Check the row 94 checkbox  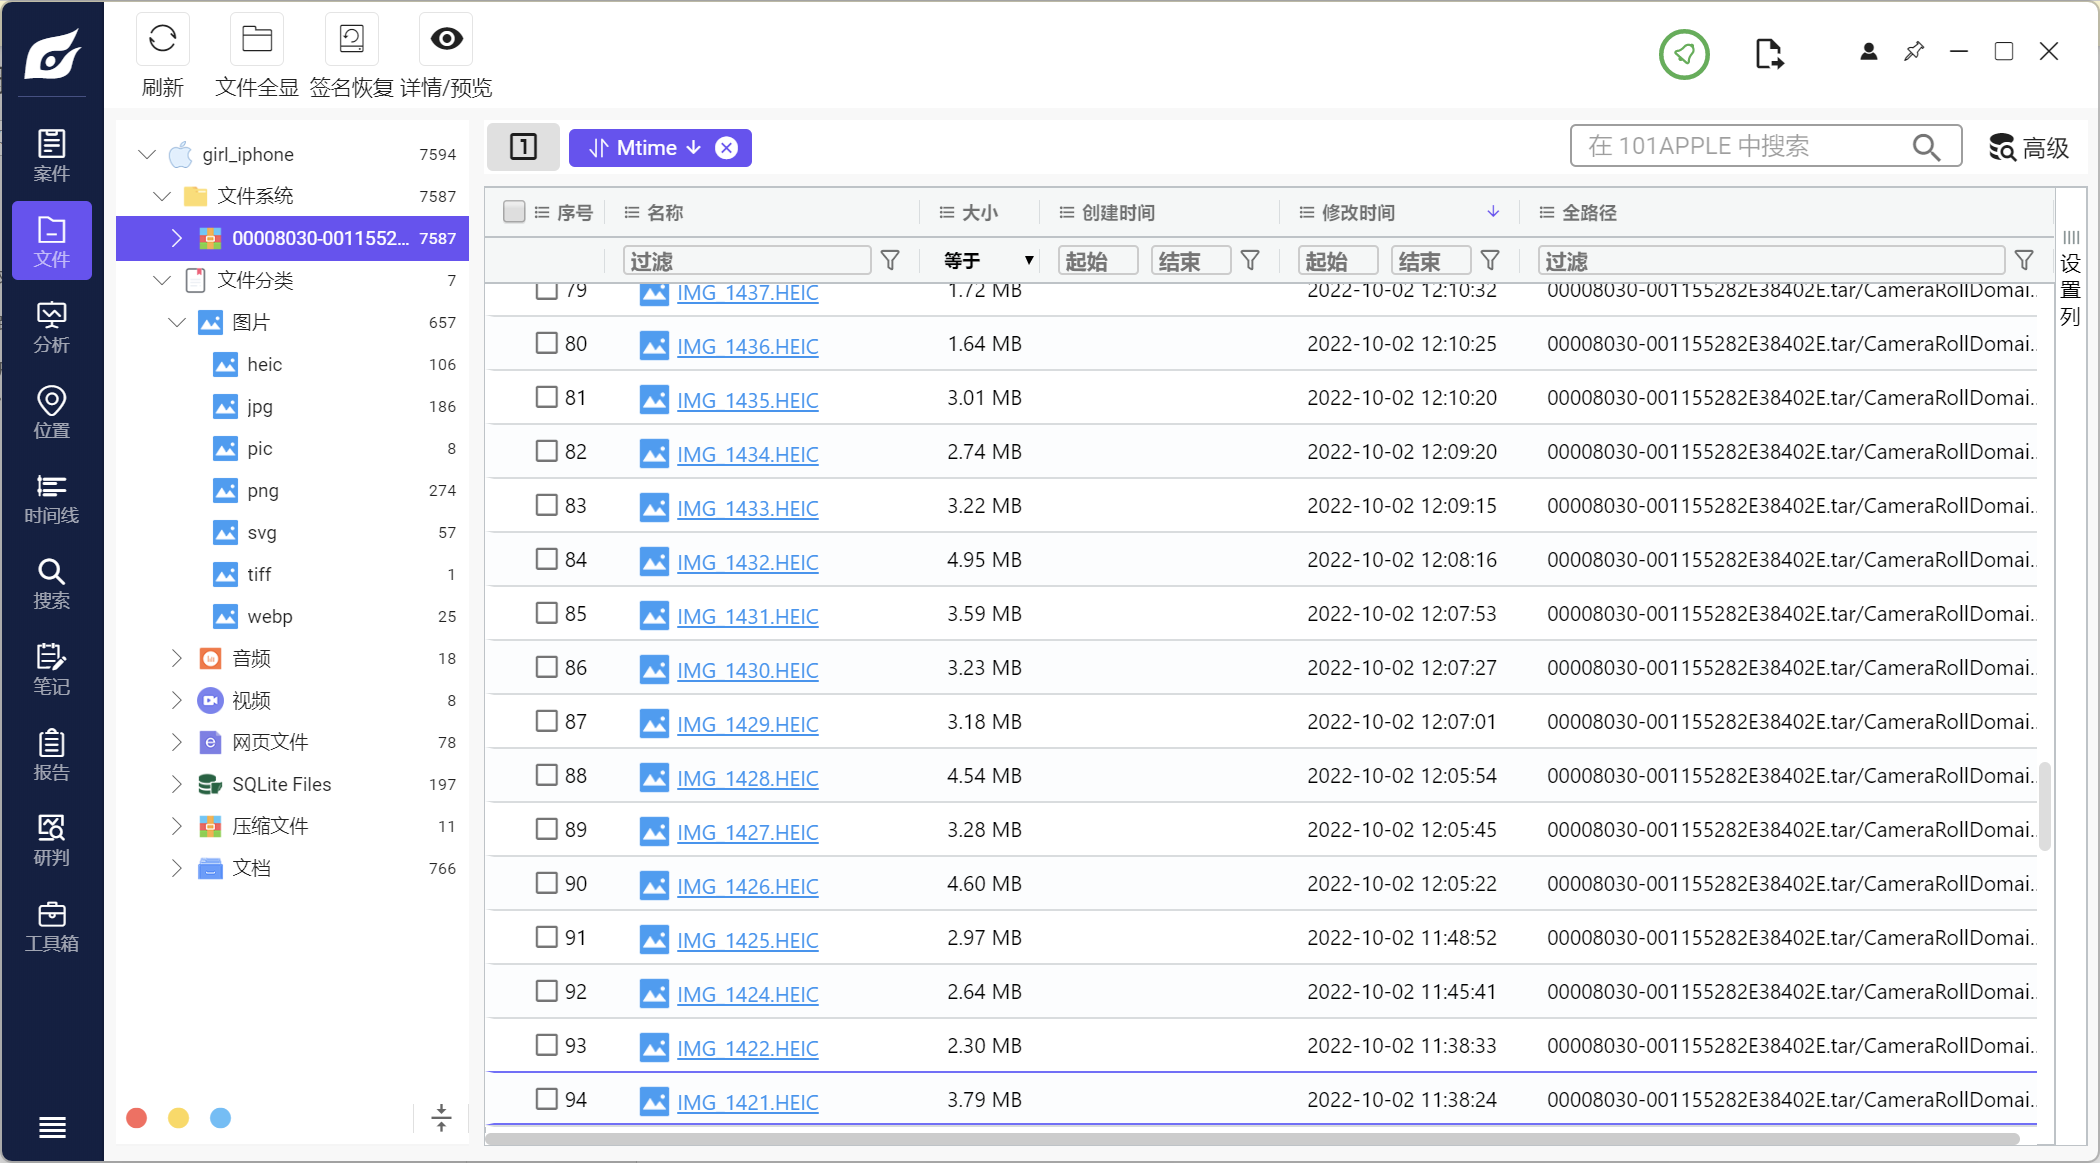coord(546,1099)
